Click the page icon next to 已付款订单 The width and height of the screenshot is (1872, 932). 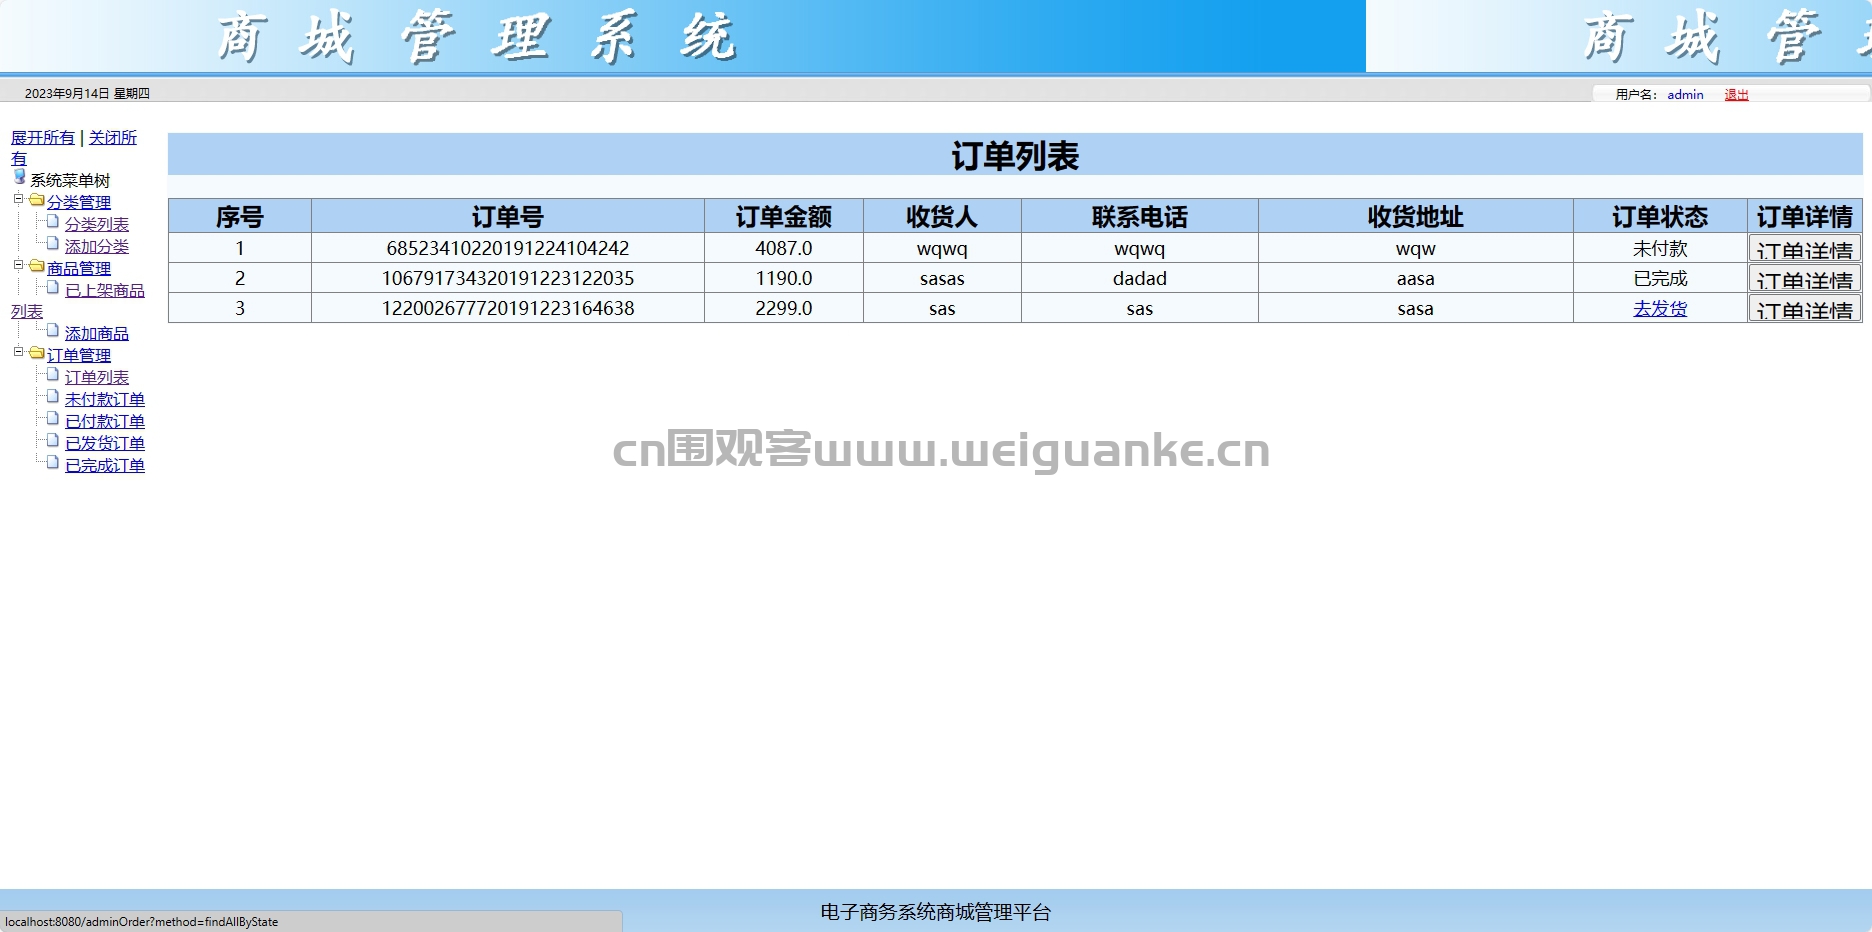point(53,418)
